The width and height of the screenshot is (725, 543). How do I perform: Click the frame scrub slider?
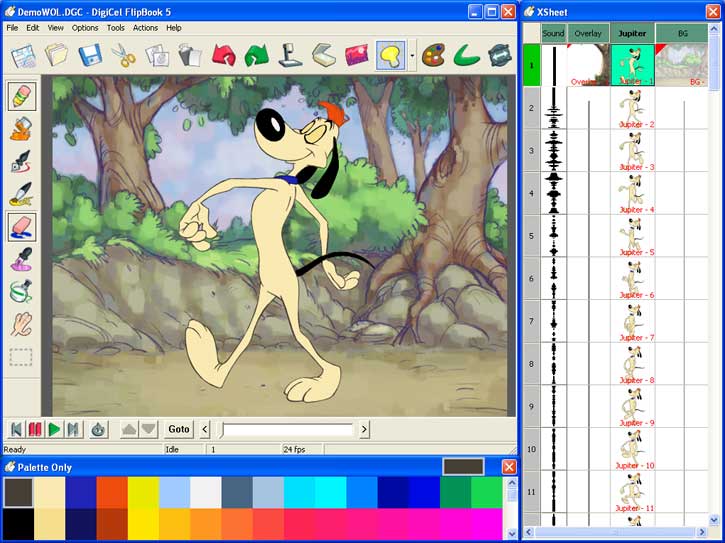click(x=287, y=430)
